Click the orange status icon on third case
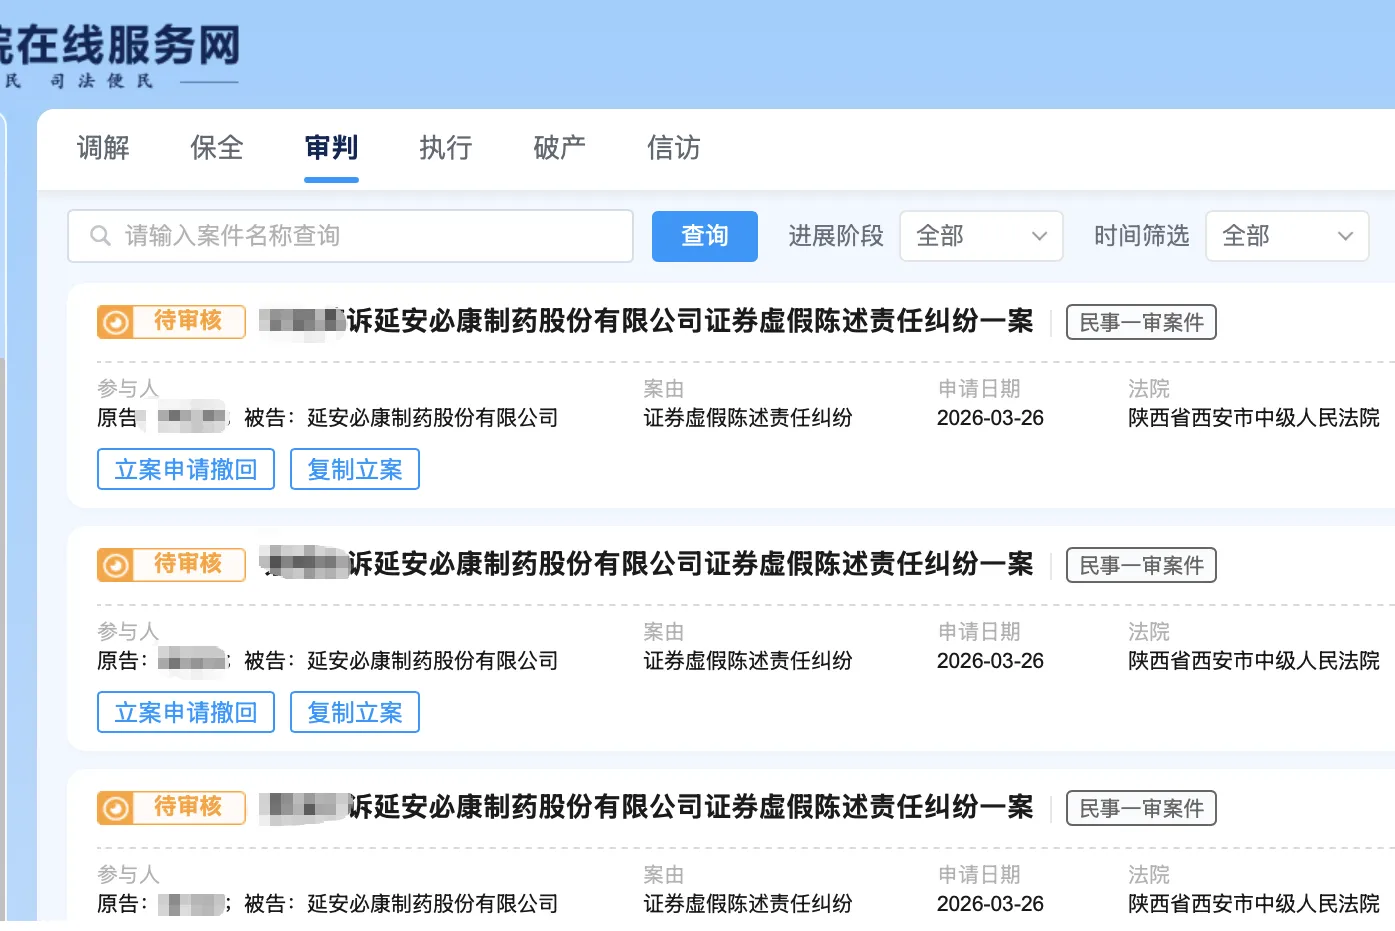Image resolution: width=1395 pixels, height=931 pixels. tap(116, 807)
